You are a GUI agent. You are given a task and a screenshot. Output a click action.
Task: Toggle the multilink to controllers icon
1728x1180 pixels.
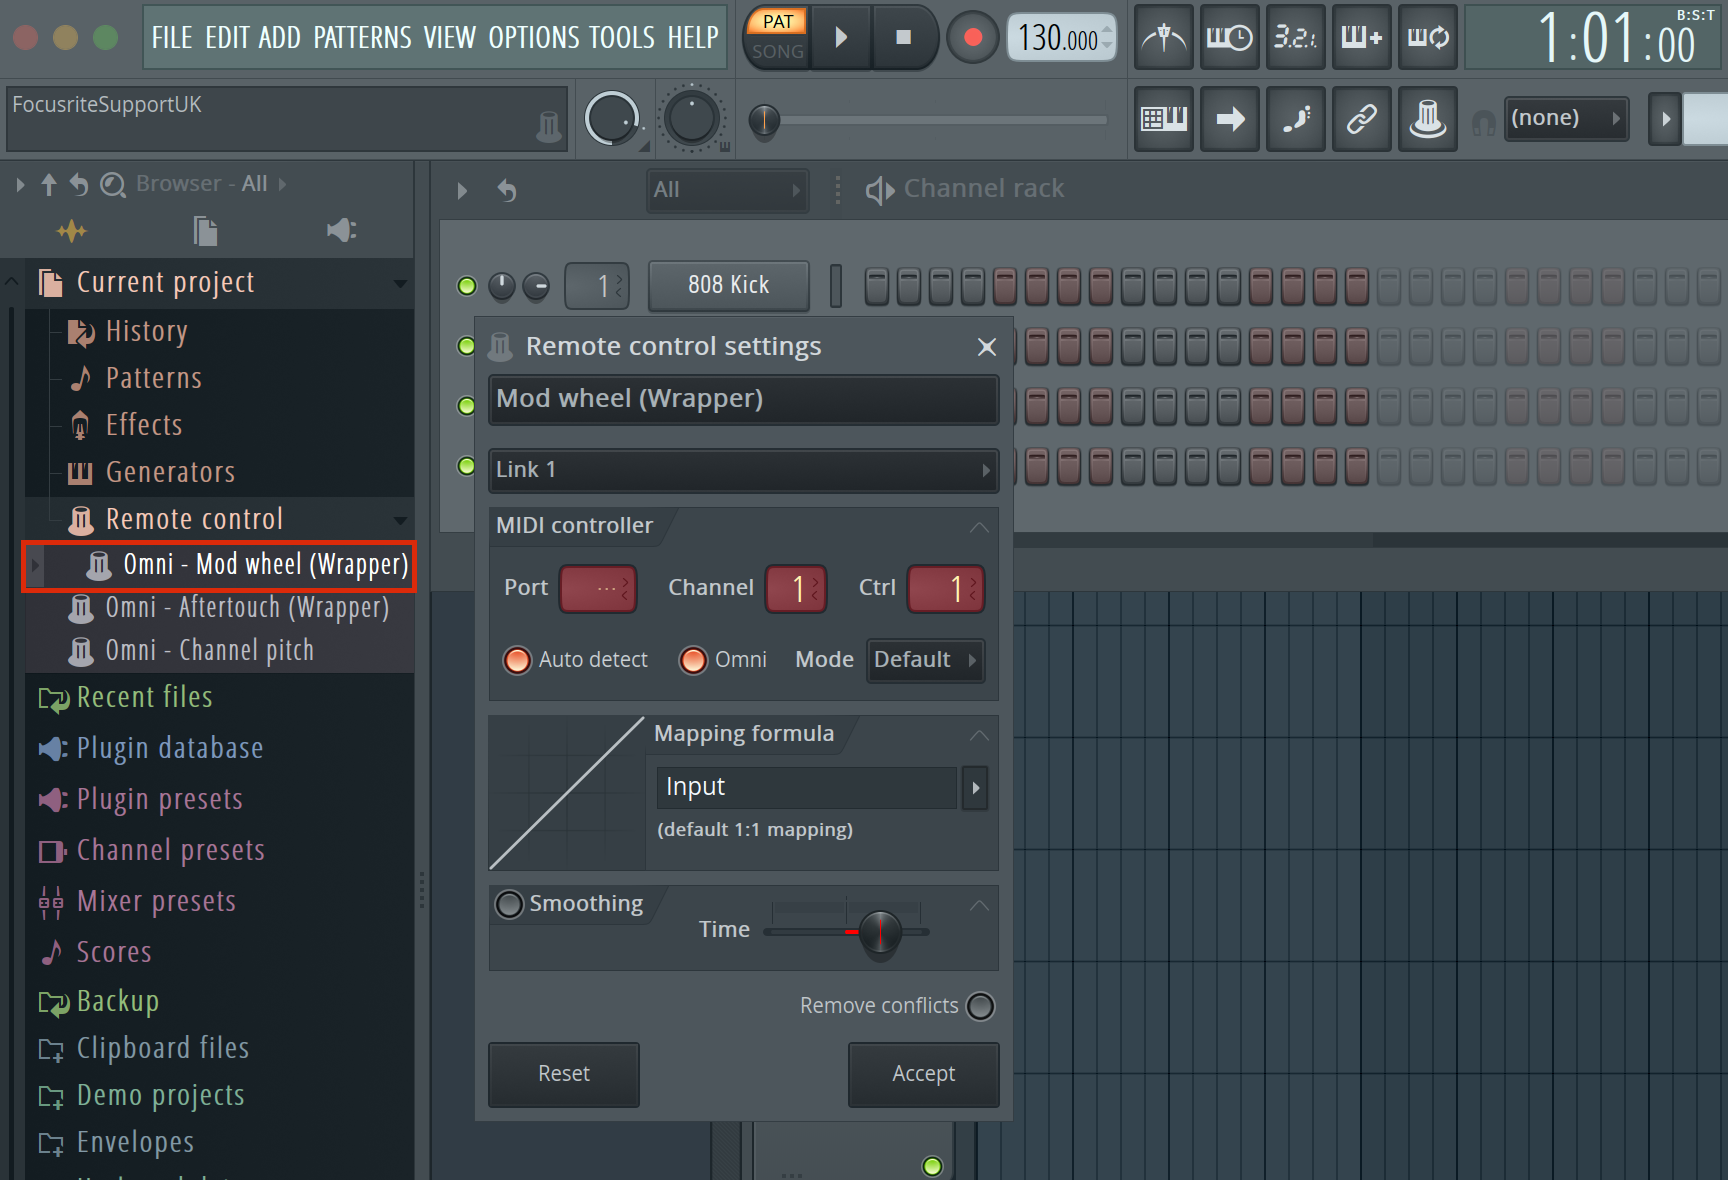pyautogui.click(x=1428, y=119)
